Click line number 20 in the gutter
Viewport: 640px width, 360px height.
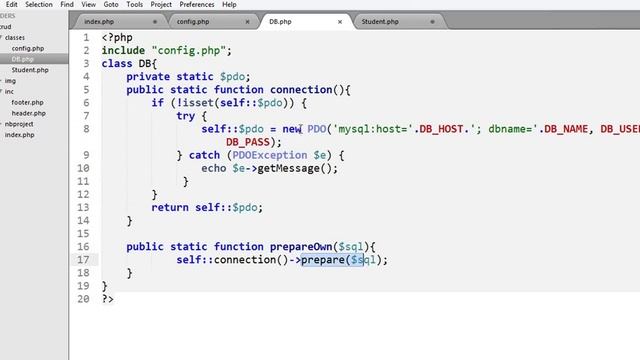point(83,299)
